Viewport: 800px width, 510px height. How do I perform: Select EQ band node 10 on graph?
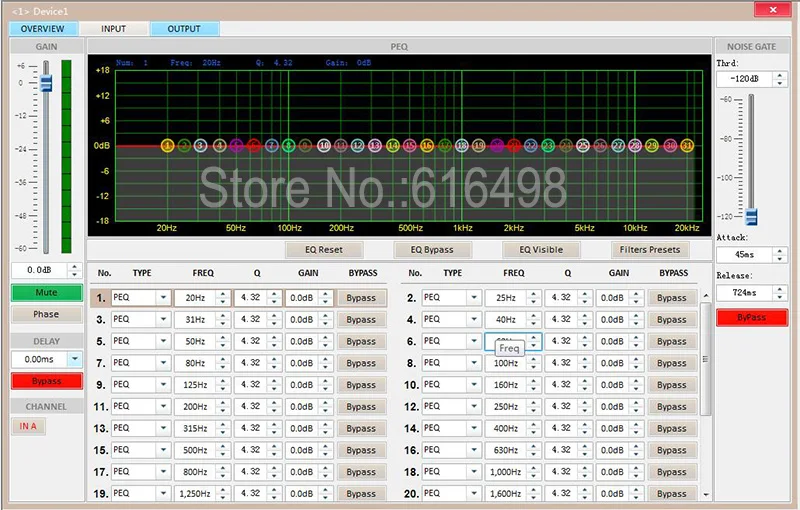[x=324, y=146]
